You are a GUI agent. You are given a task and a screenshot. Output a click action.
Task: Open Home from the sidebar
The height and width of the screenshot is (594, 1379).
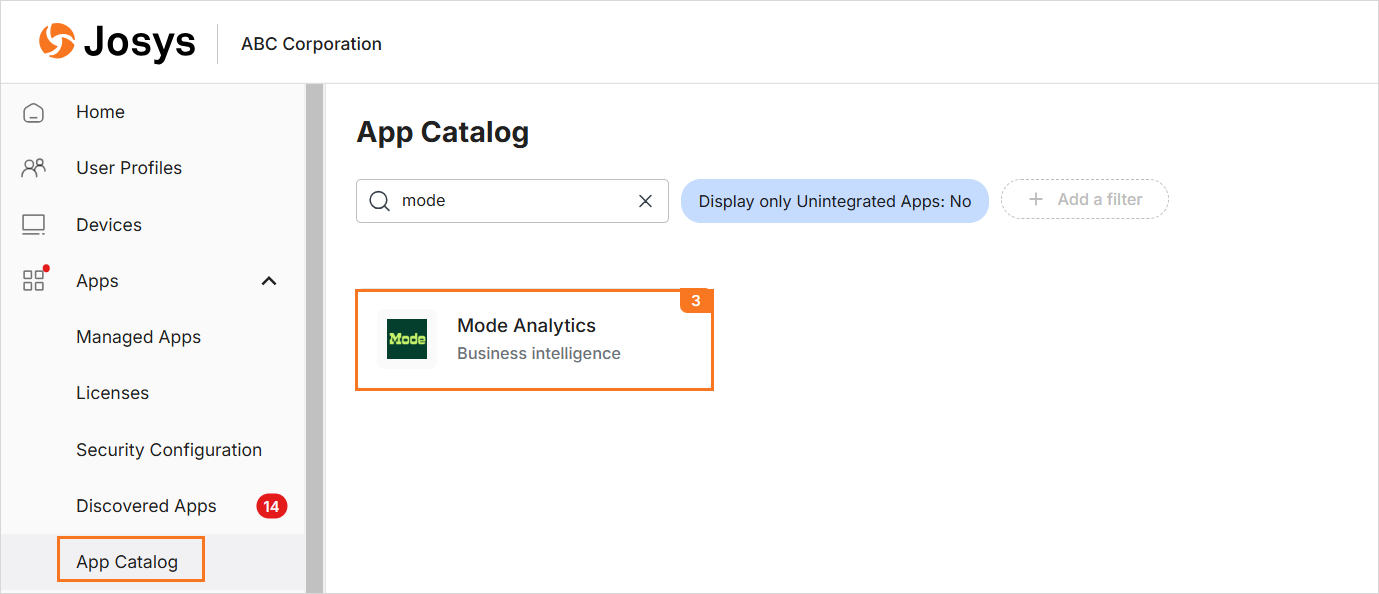click(x=100, y=112)
